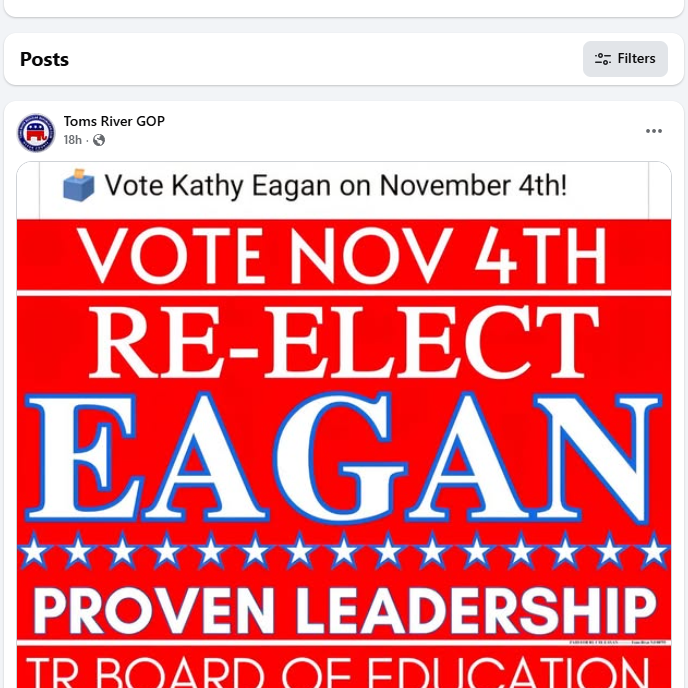Click the 'TR BOARD OF EDUCATION' text
Viewport: 688px width, 688px height.
343,672
